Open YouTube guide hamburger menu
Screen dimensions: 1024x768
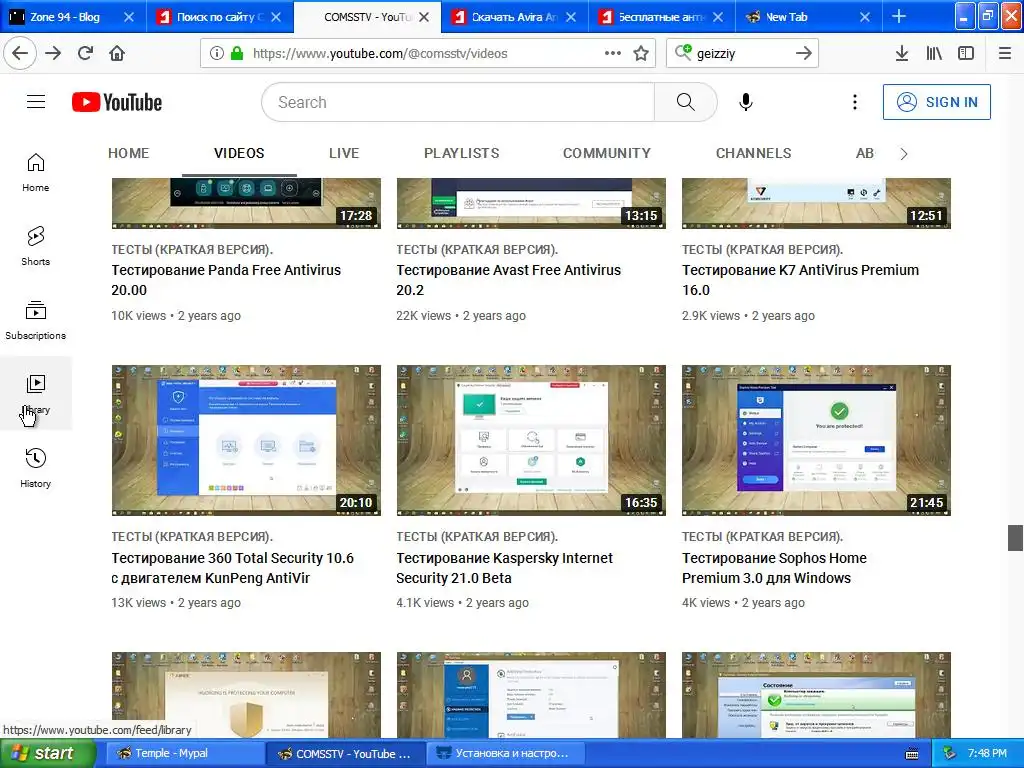click(36, 102)
